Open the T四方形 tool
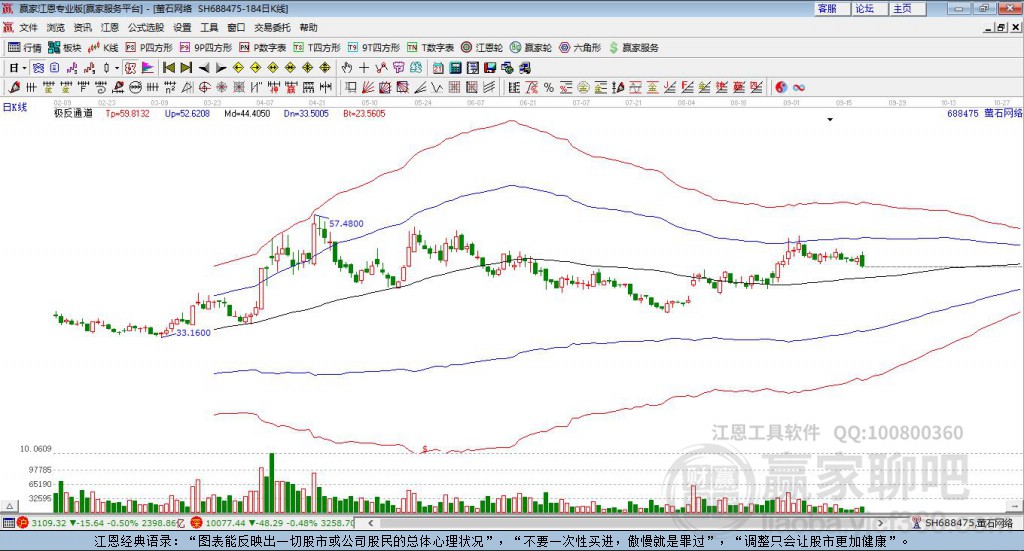Image resolution: width=1024 pixels, height=551 pixels. coord(317,48)
